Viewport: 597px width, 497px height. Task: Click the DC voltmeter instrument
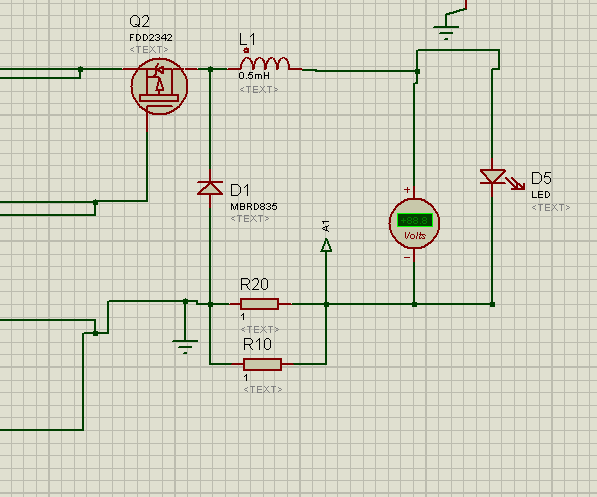point(414,223)
